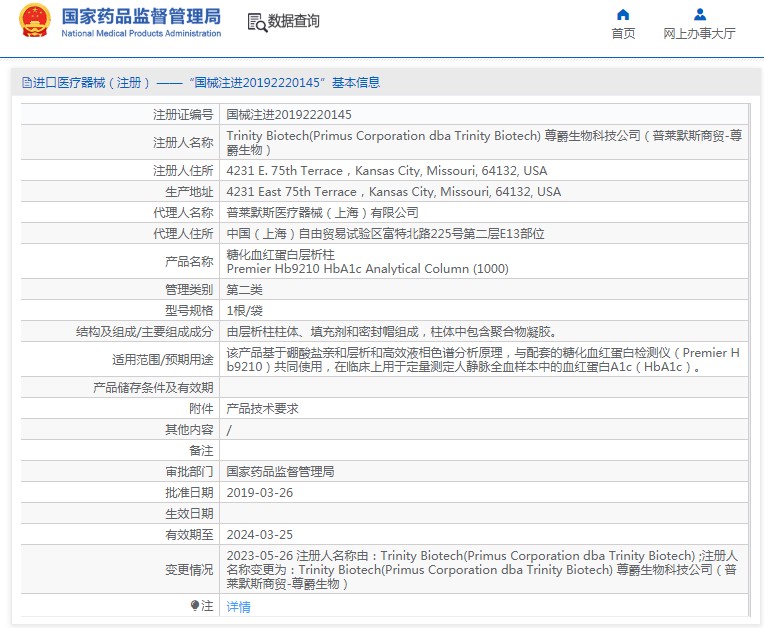
Task: Open the 数据查询 search icon
Action: coord(257,22)
